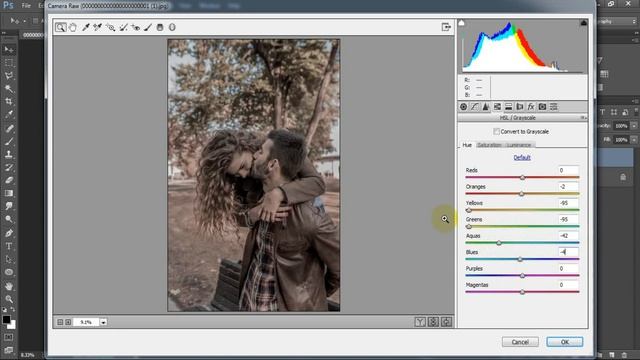This screenshot has width=640, height=360.
Task: Click the Oranges hue slider handle
Action: pyautogui.click(x=521, y=194)
